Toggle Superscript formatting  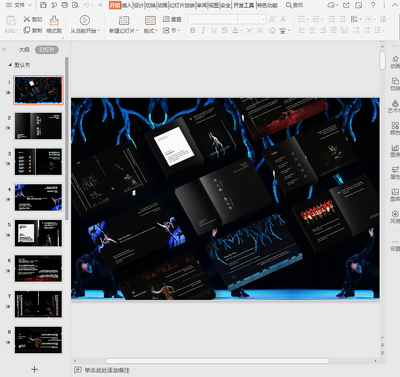click(250, 30)
